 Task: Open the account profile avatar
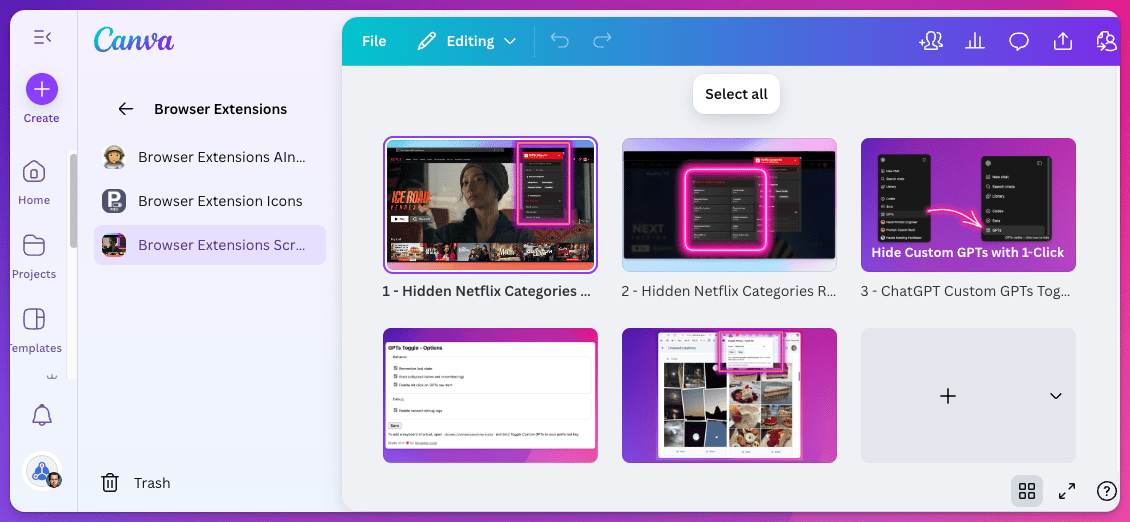pyautogui.click(x=43, y=472)
